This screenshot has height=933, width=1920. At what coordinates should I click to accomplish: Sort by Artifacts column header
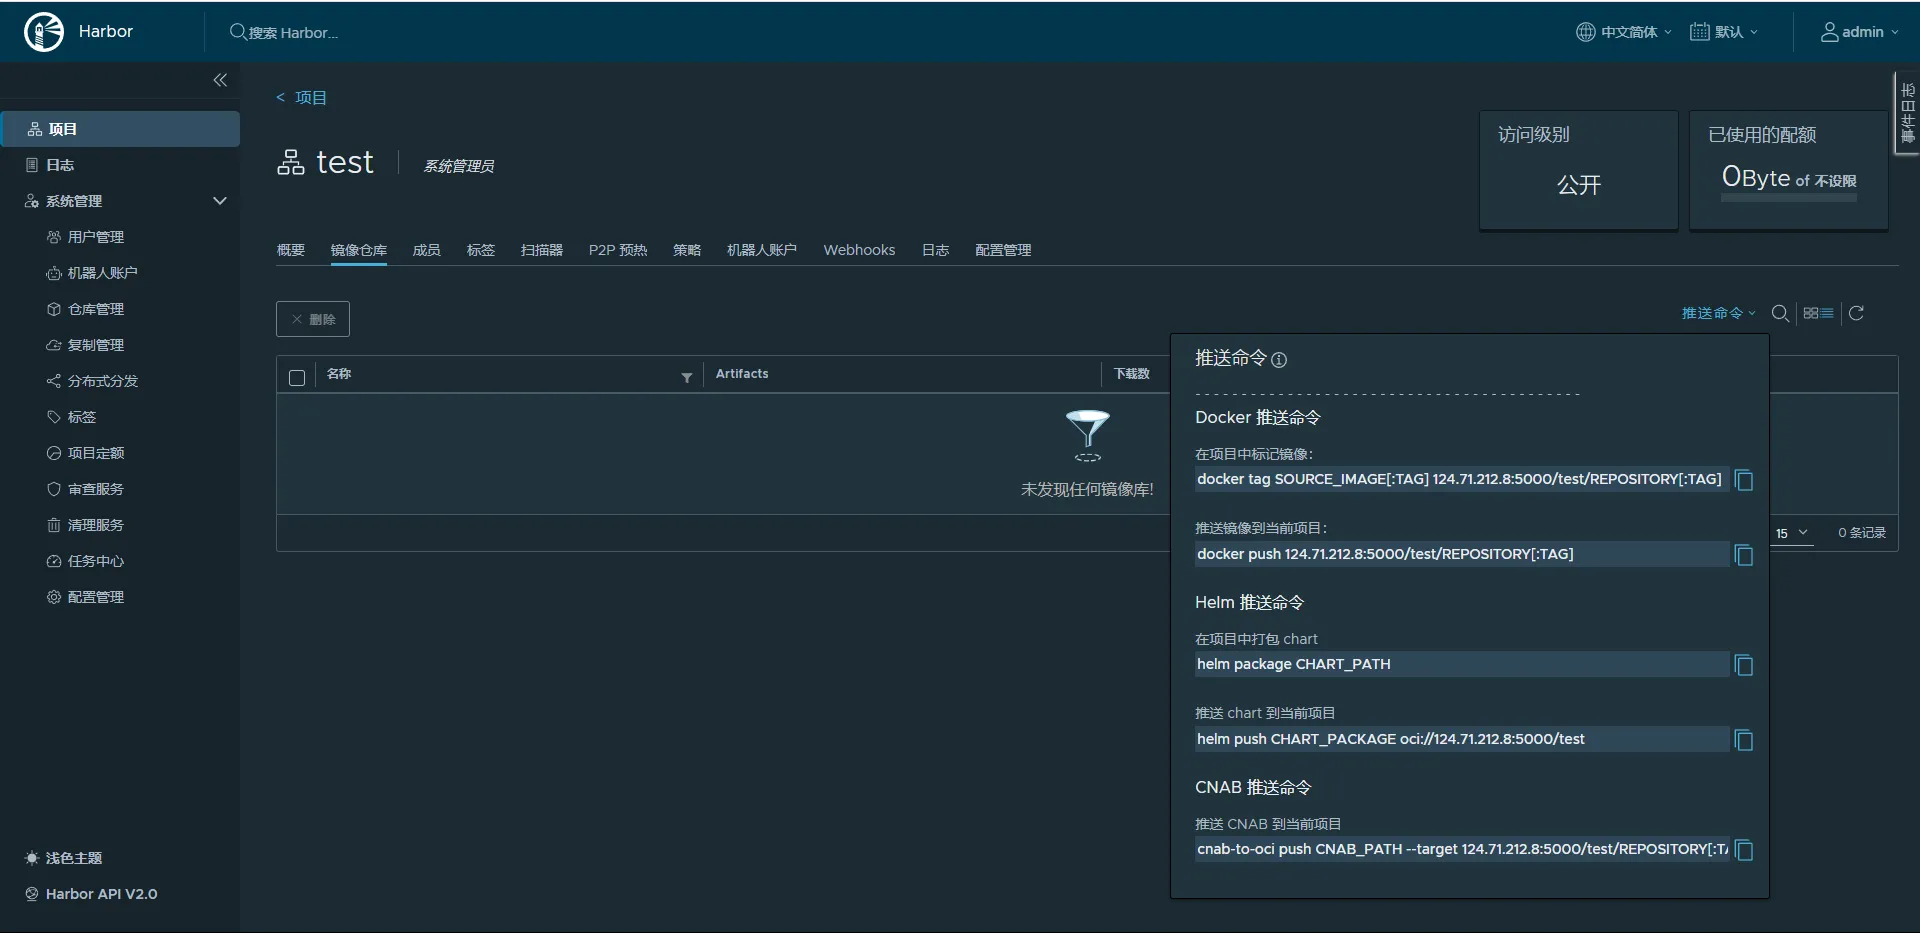pos(742,374)
